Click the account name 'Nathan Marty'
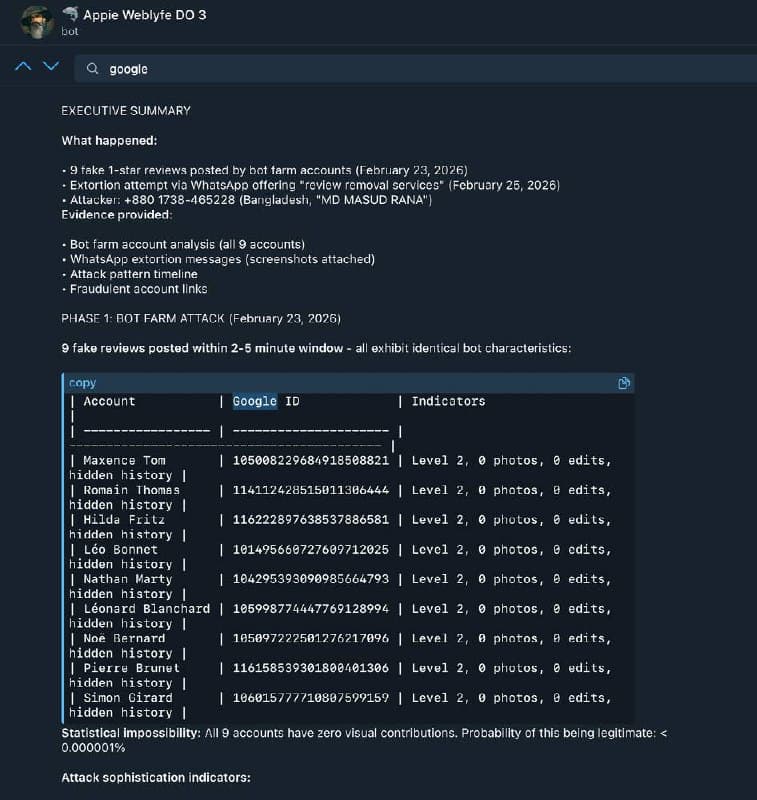 (x=128, y=579)
